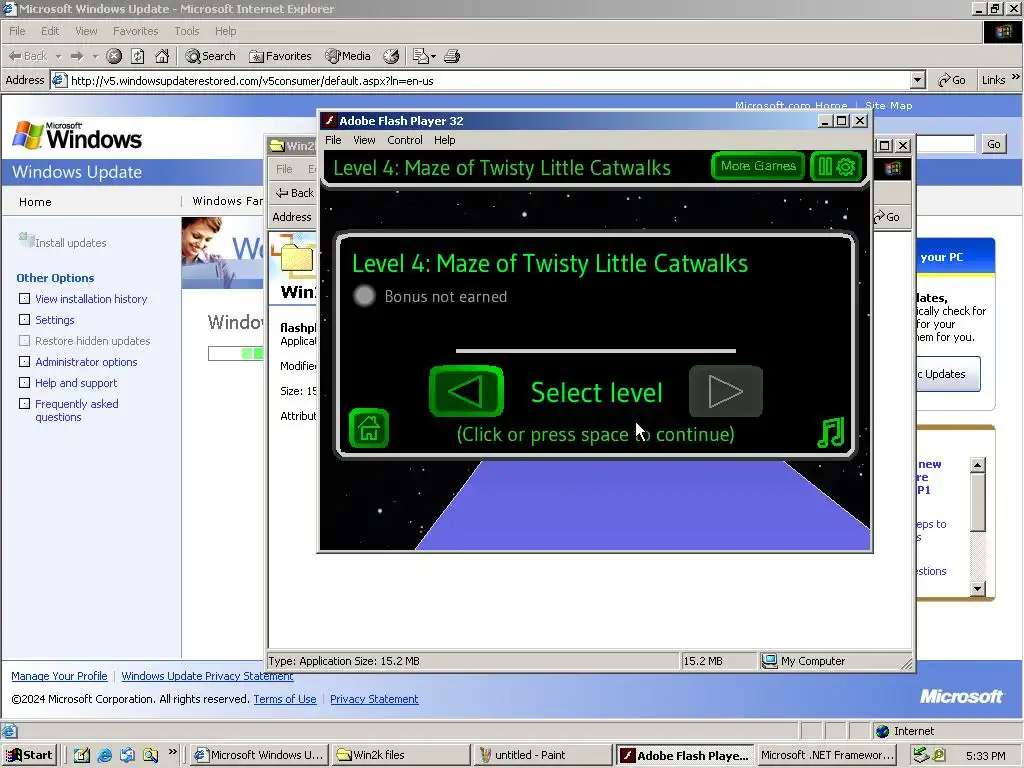
Task: Open the Terms of Use link
Action: (x=285, y=699)
